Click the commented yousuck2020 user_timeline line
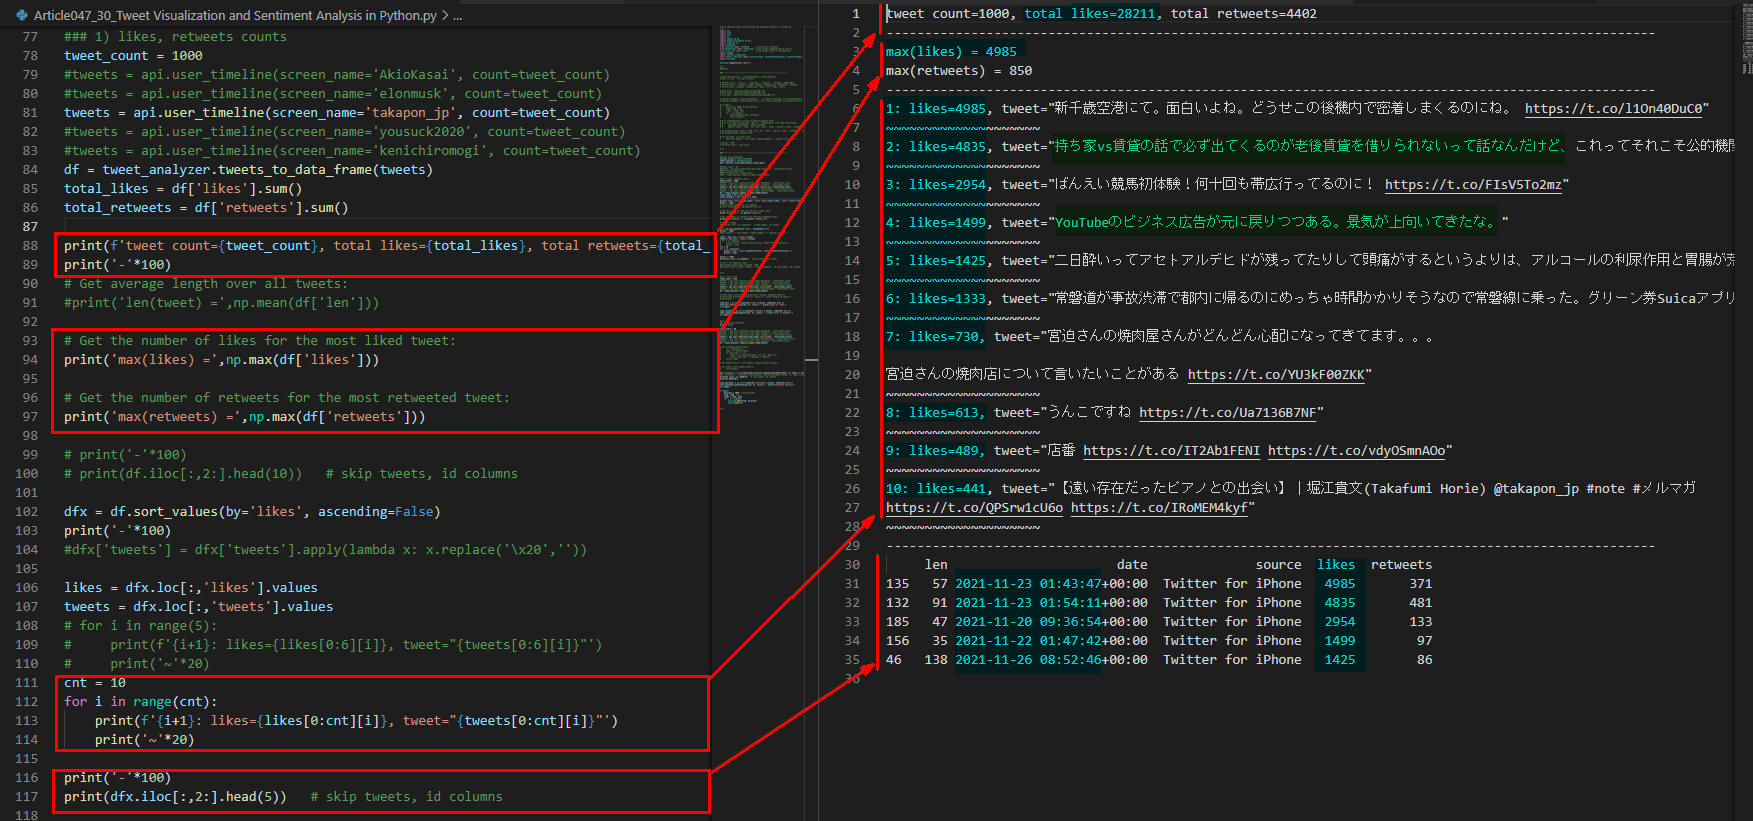The height and width of the screenshot is (821, 1753). click(x=344, y=132)
